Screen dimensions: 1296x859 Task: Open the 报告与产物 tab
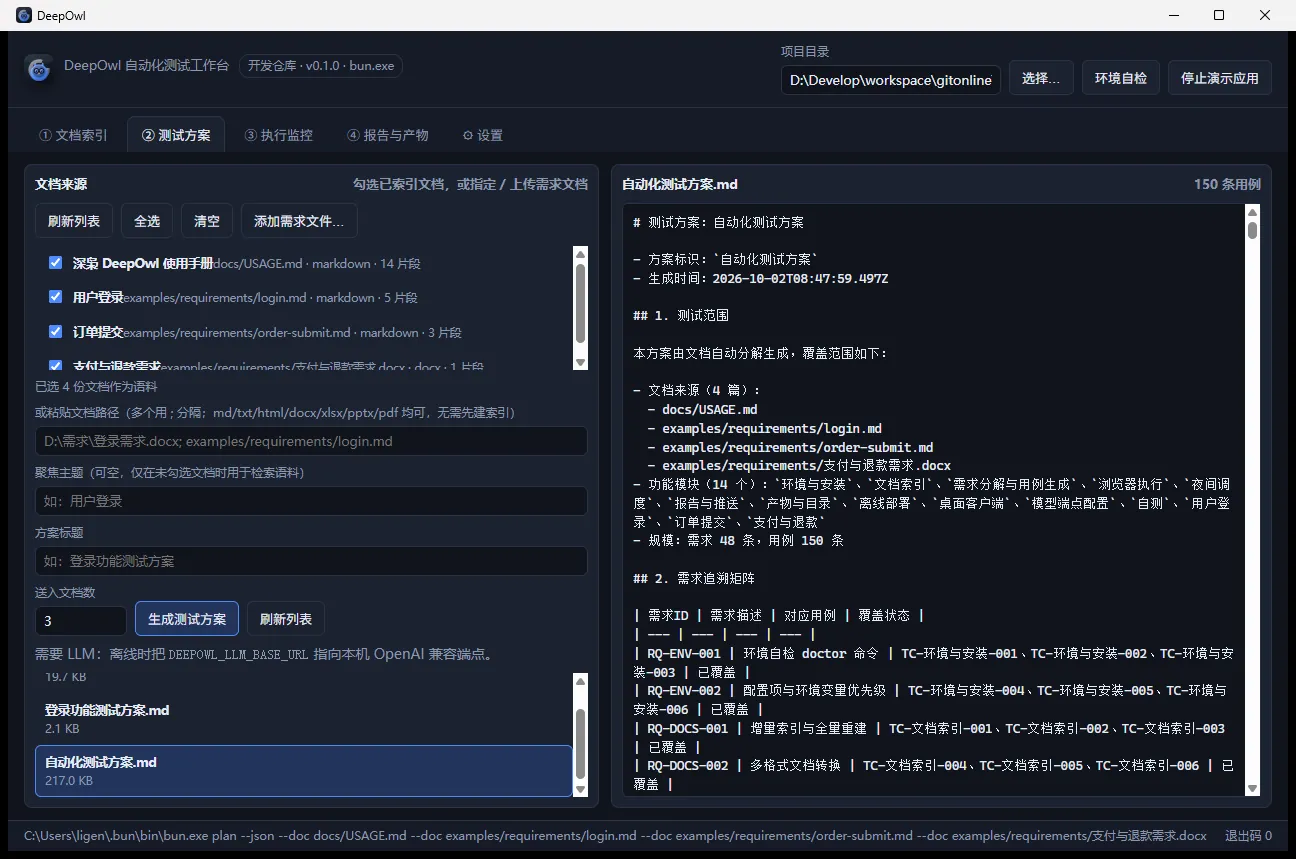tap(388, 135)
